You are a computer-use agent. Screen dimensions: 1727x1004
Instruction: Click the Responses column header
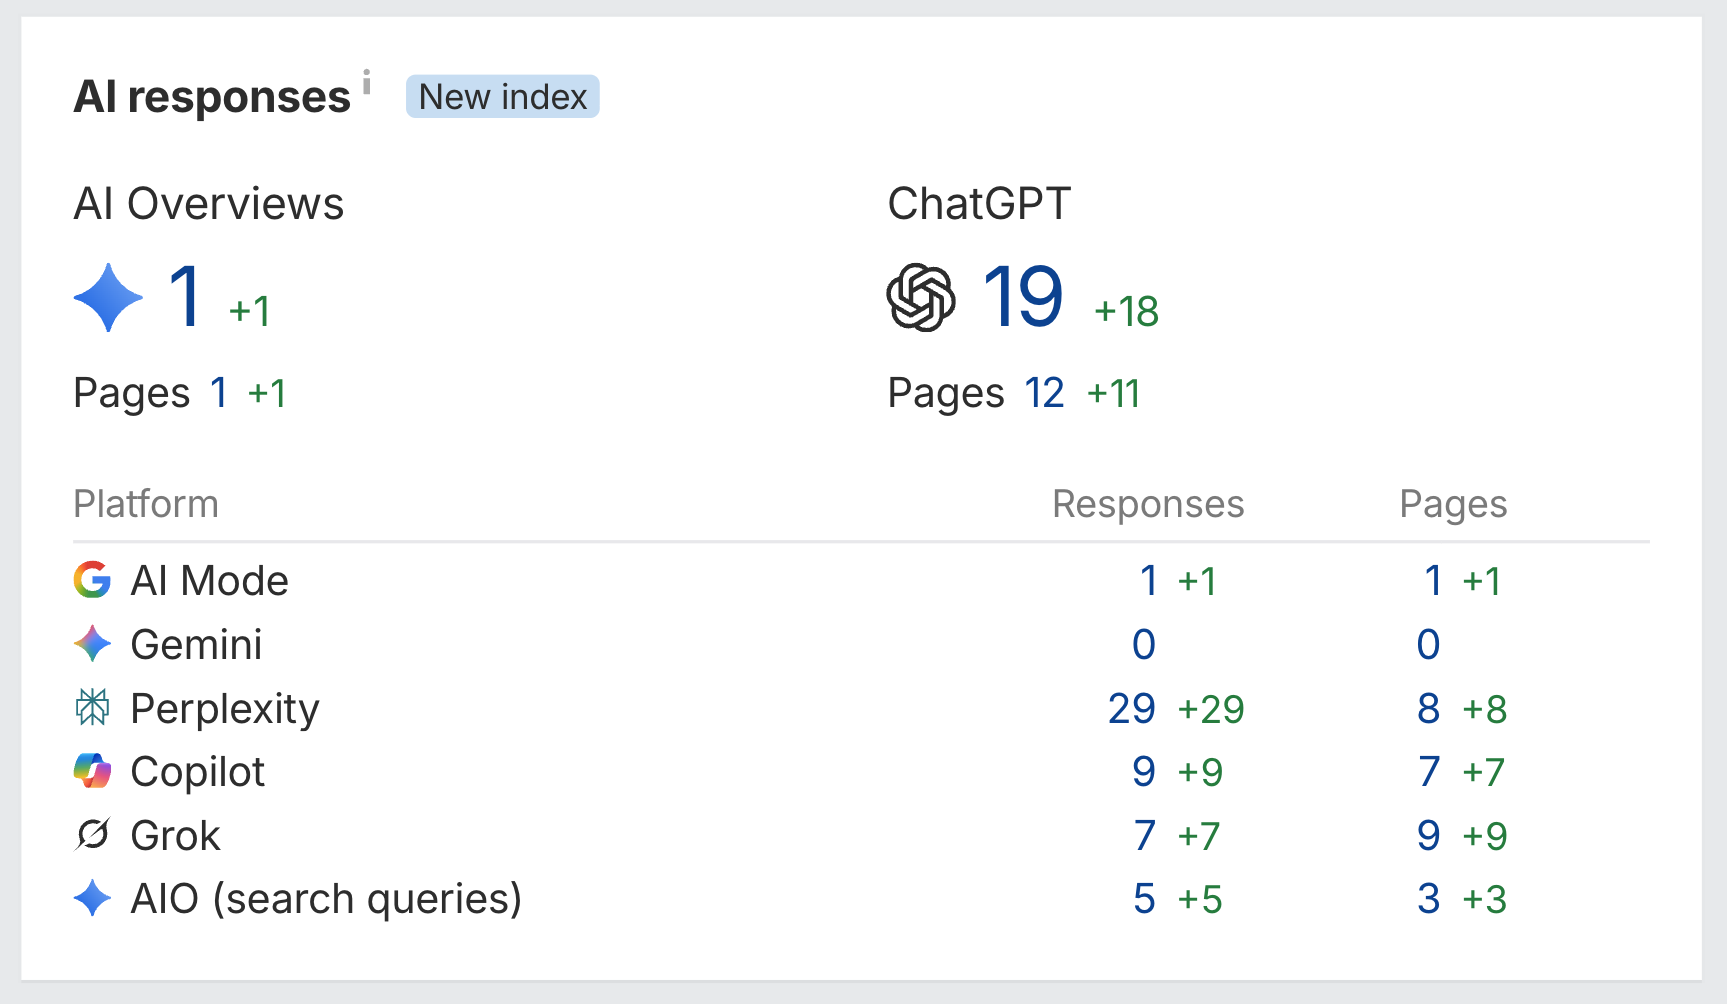1148,504
